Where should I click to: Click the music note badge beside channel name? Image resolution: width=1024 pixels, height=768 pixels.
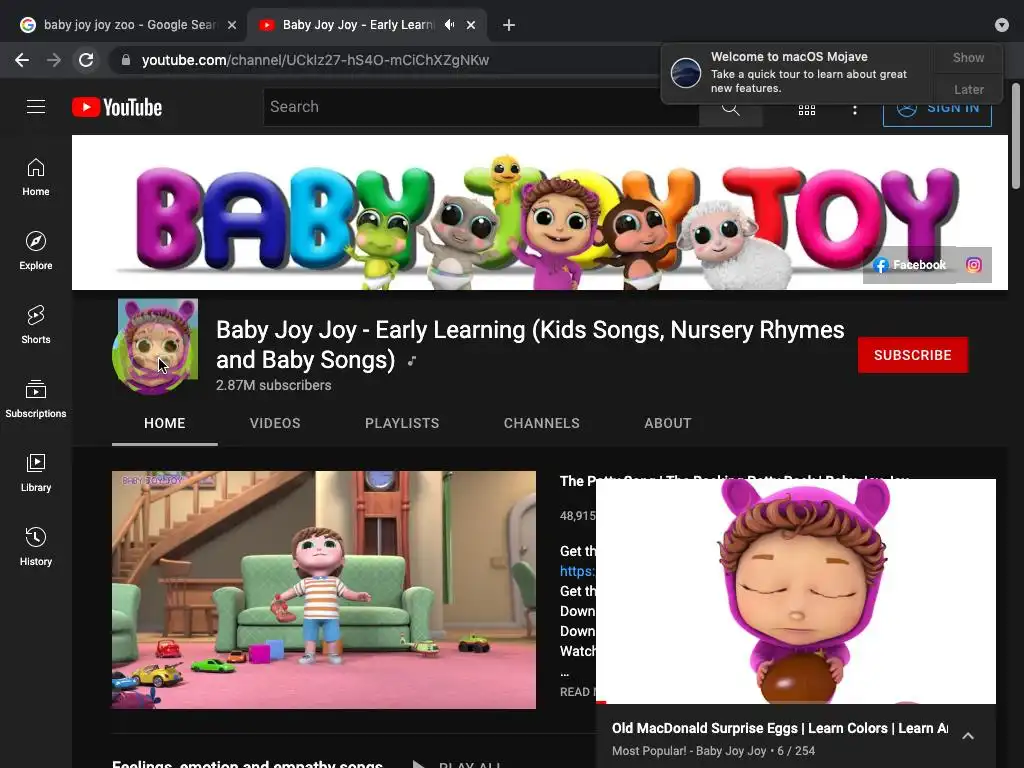411,360
